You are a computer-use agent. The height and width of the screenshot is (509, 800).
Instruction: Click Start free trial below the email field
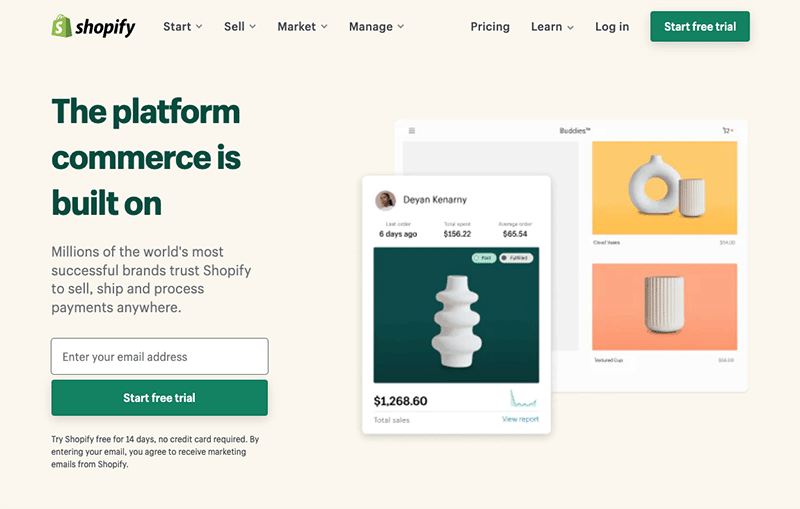pos(159,398)
